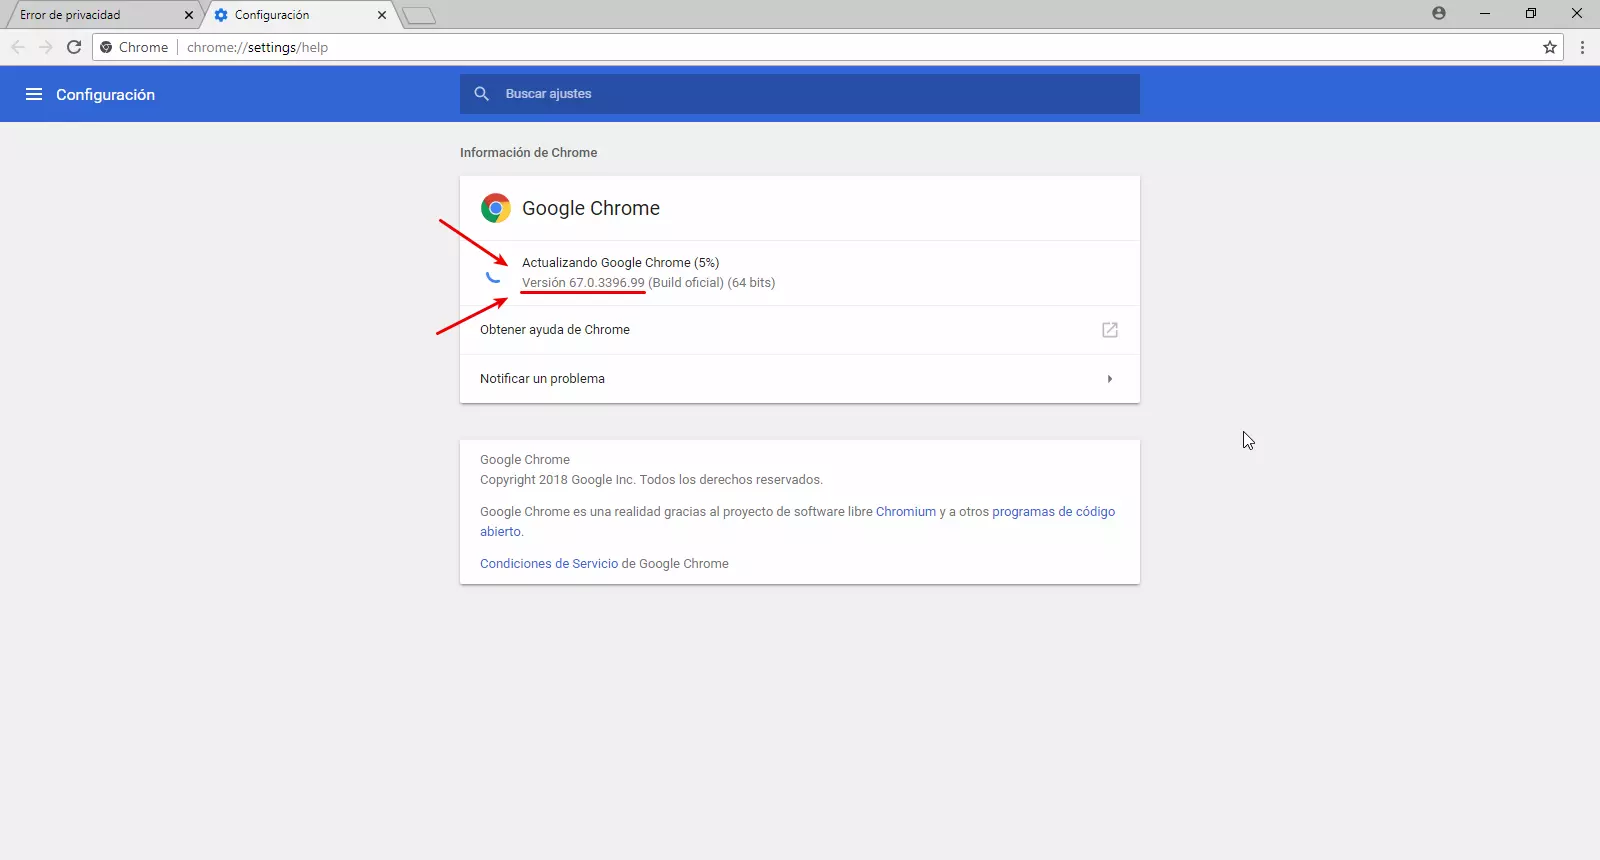Click the search magnifier icon

(x=482, y=94)
